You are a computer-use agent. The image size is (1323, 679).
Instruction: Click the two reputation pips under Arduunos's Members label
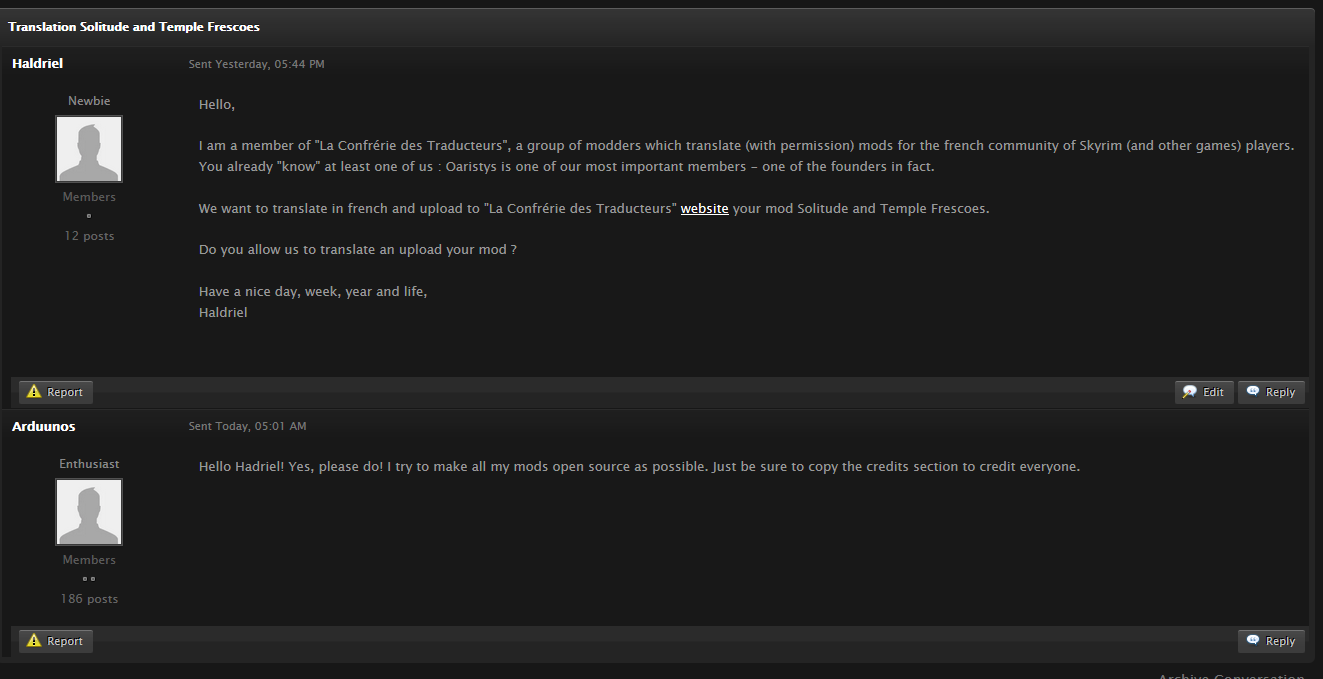[x=89, y=579]
